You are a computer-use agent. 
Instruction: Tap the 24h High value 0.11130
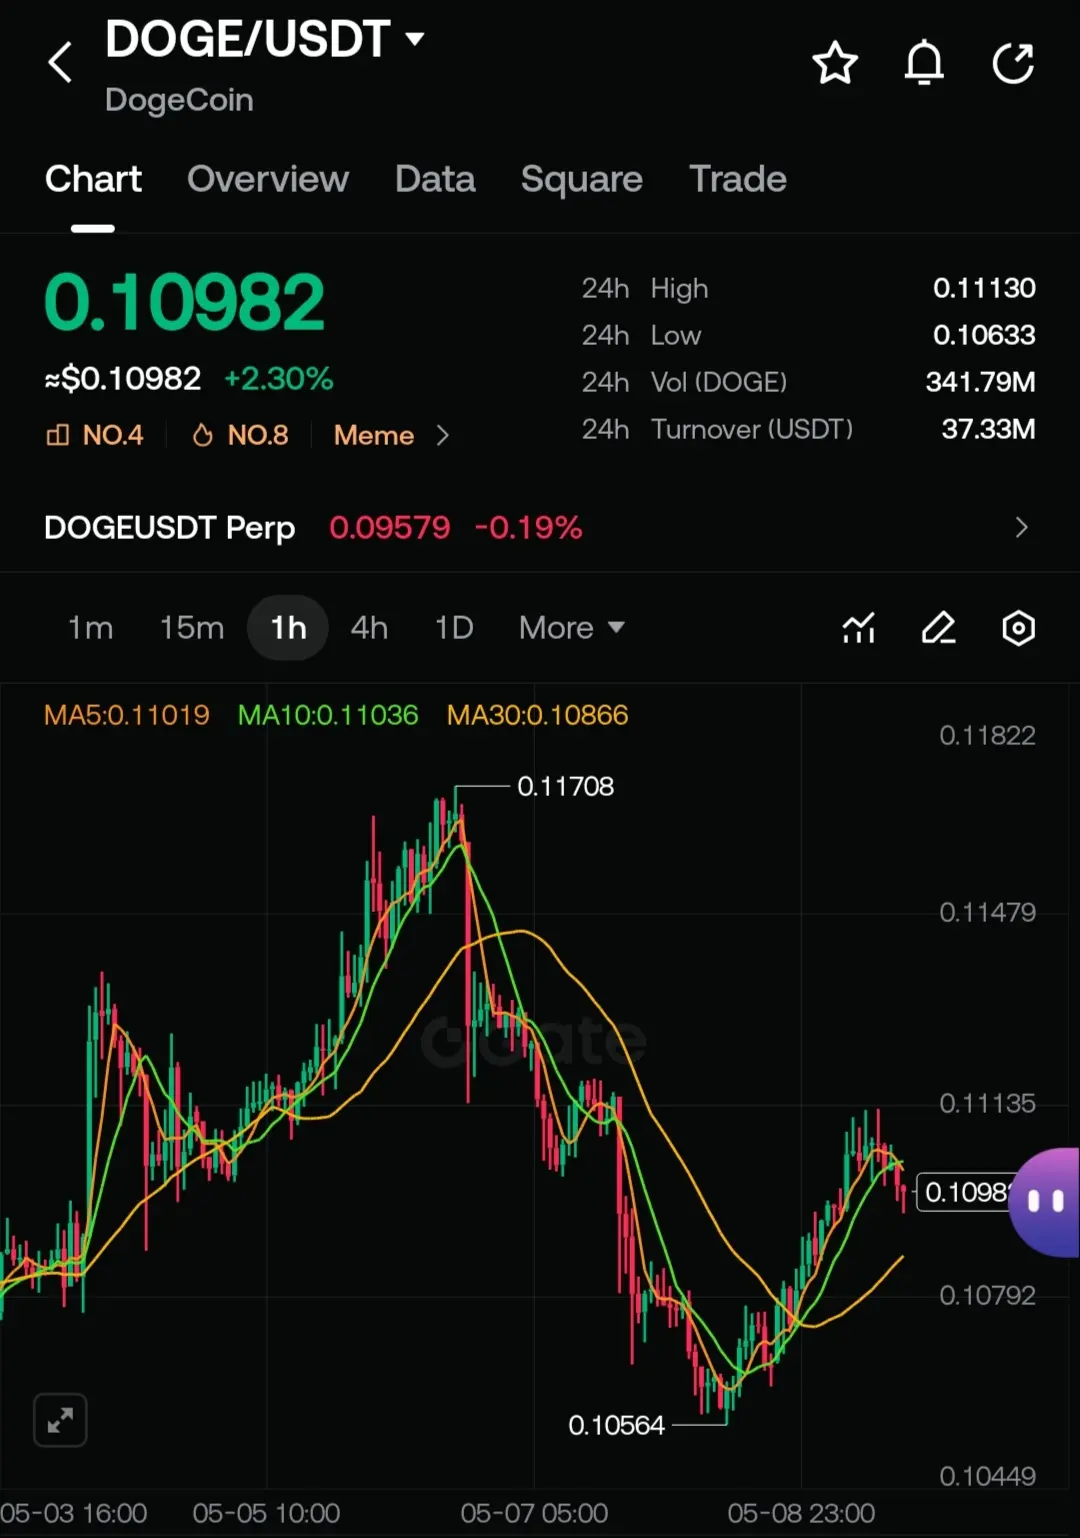click(x=984, y=288)
